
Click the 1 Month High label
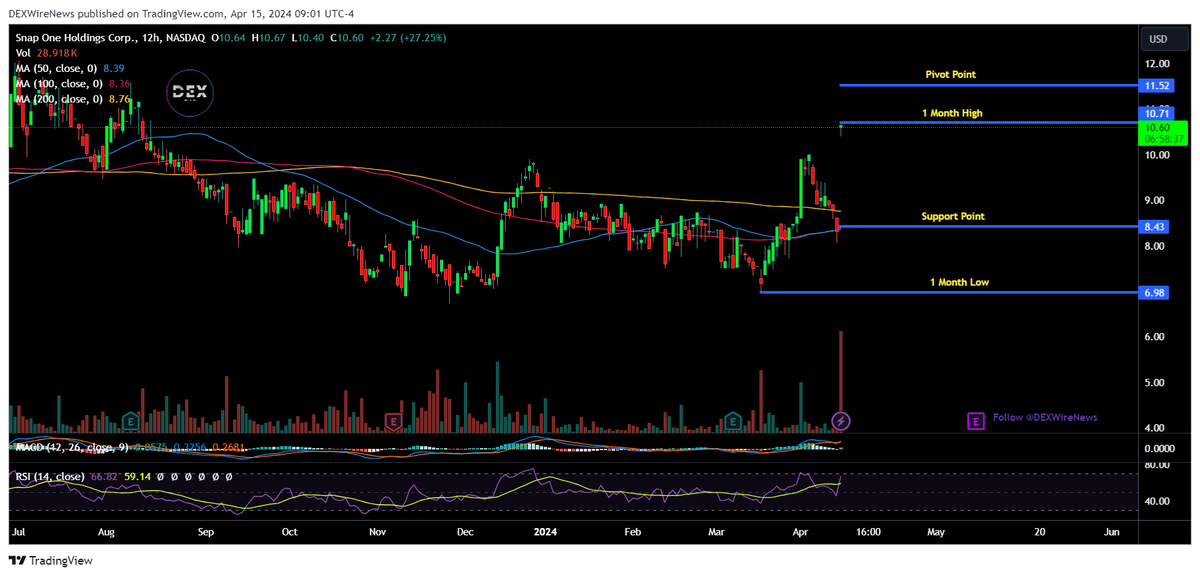[952, 113]
